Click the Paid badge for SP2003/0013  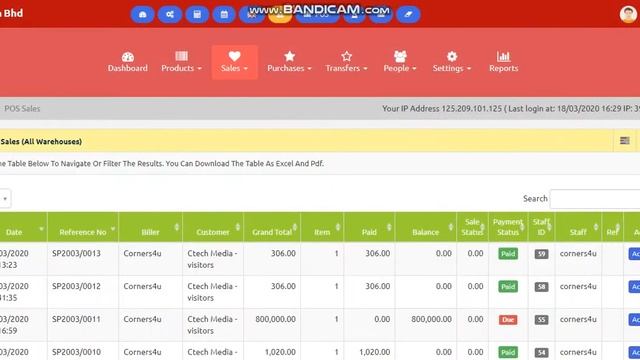[x=508, y=254]
